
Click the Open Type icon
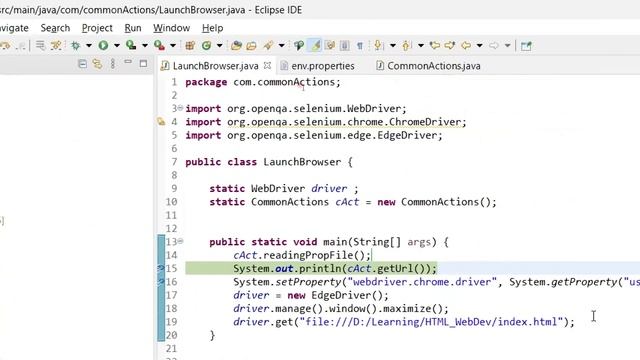pyautogui.click(x=236, y=45)
